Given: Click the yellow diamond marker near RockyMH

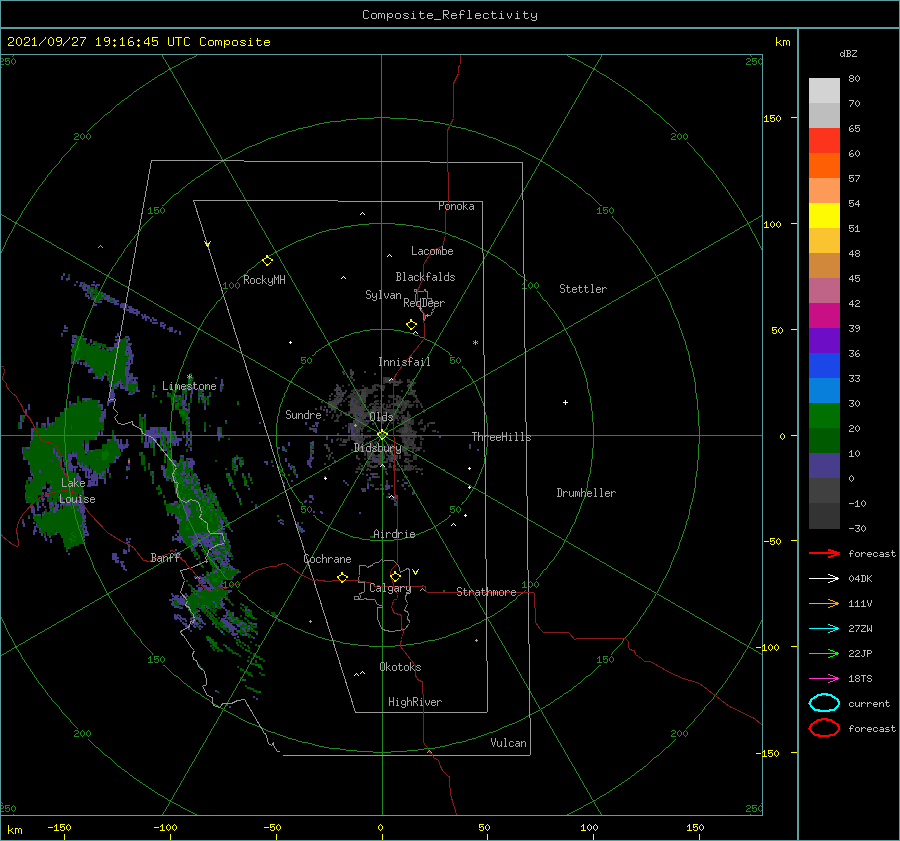Looking at the screenshot, I should point(267,261).
